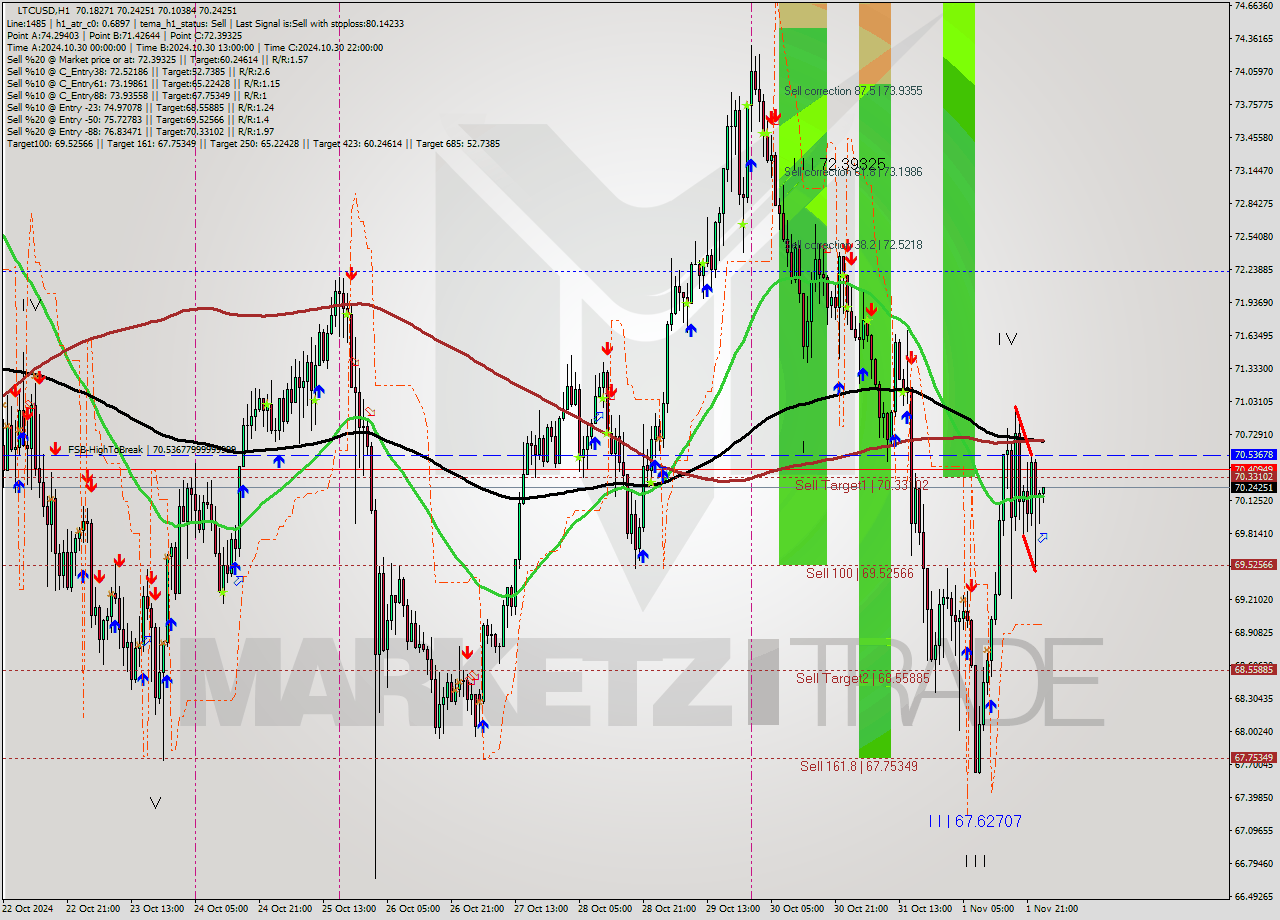Click the '27 Oct 13:00' time axis label
This screenshot has width=1280, height=920.
pos(542,909)
